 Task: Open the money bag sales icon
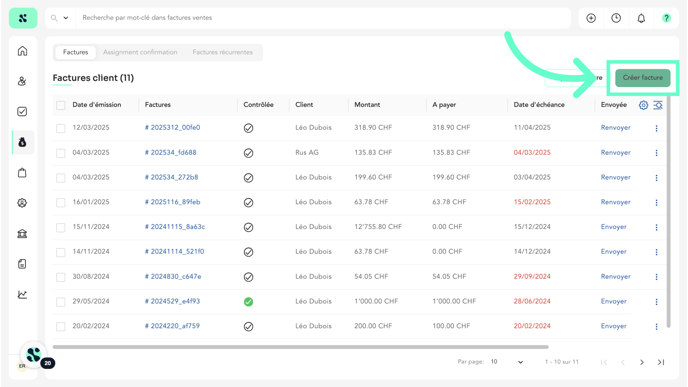click(x=22, y=142)
